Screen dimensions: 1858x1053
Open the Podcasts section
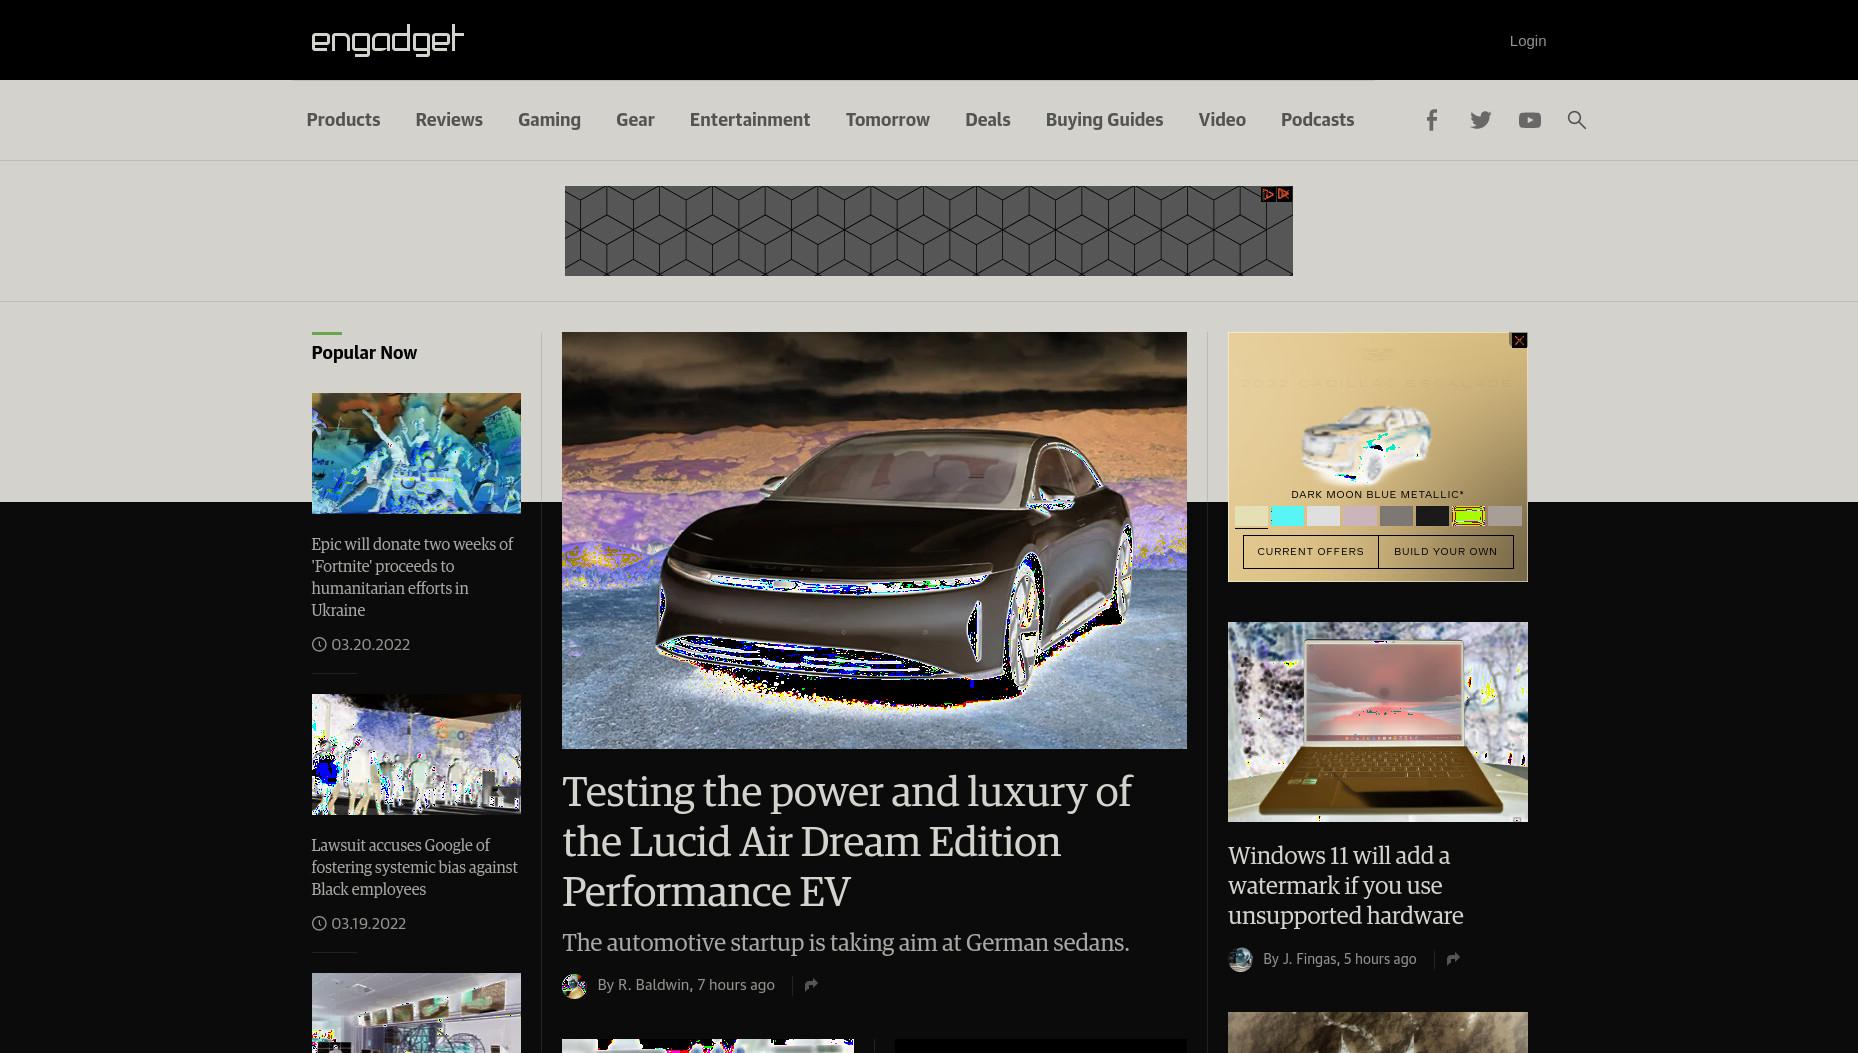pyautogui.click(x=1317, y=120)
